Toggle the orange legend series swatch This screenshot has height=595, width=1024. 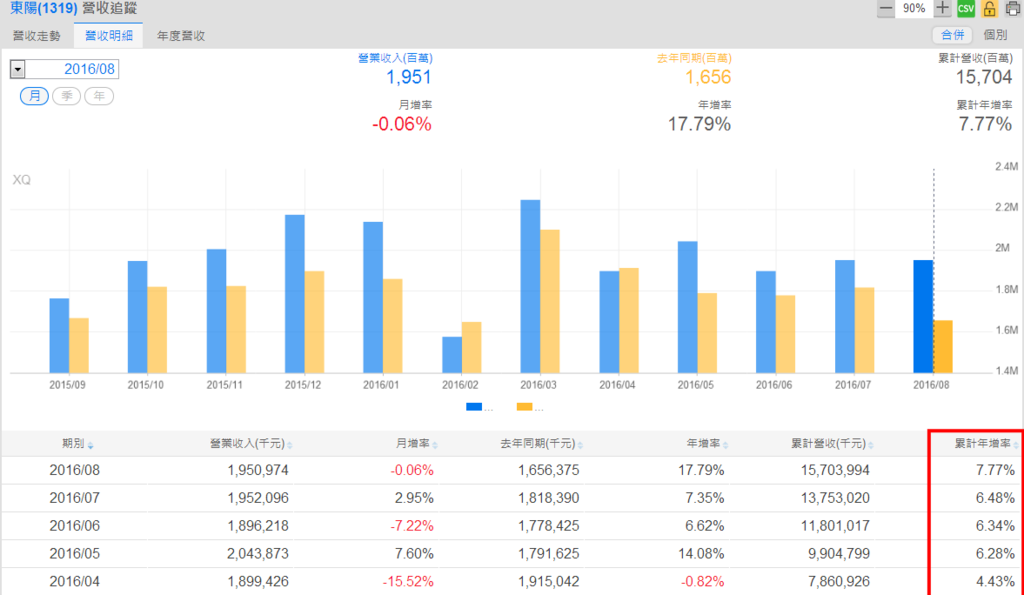click(524, 407)
